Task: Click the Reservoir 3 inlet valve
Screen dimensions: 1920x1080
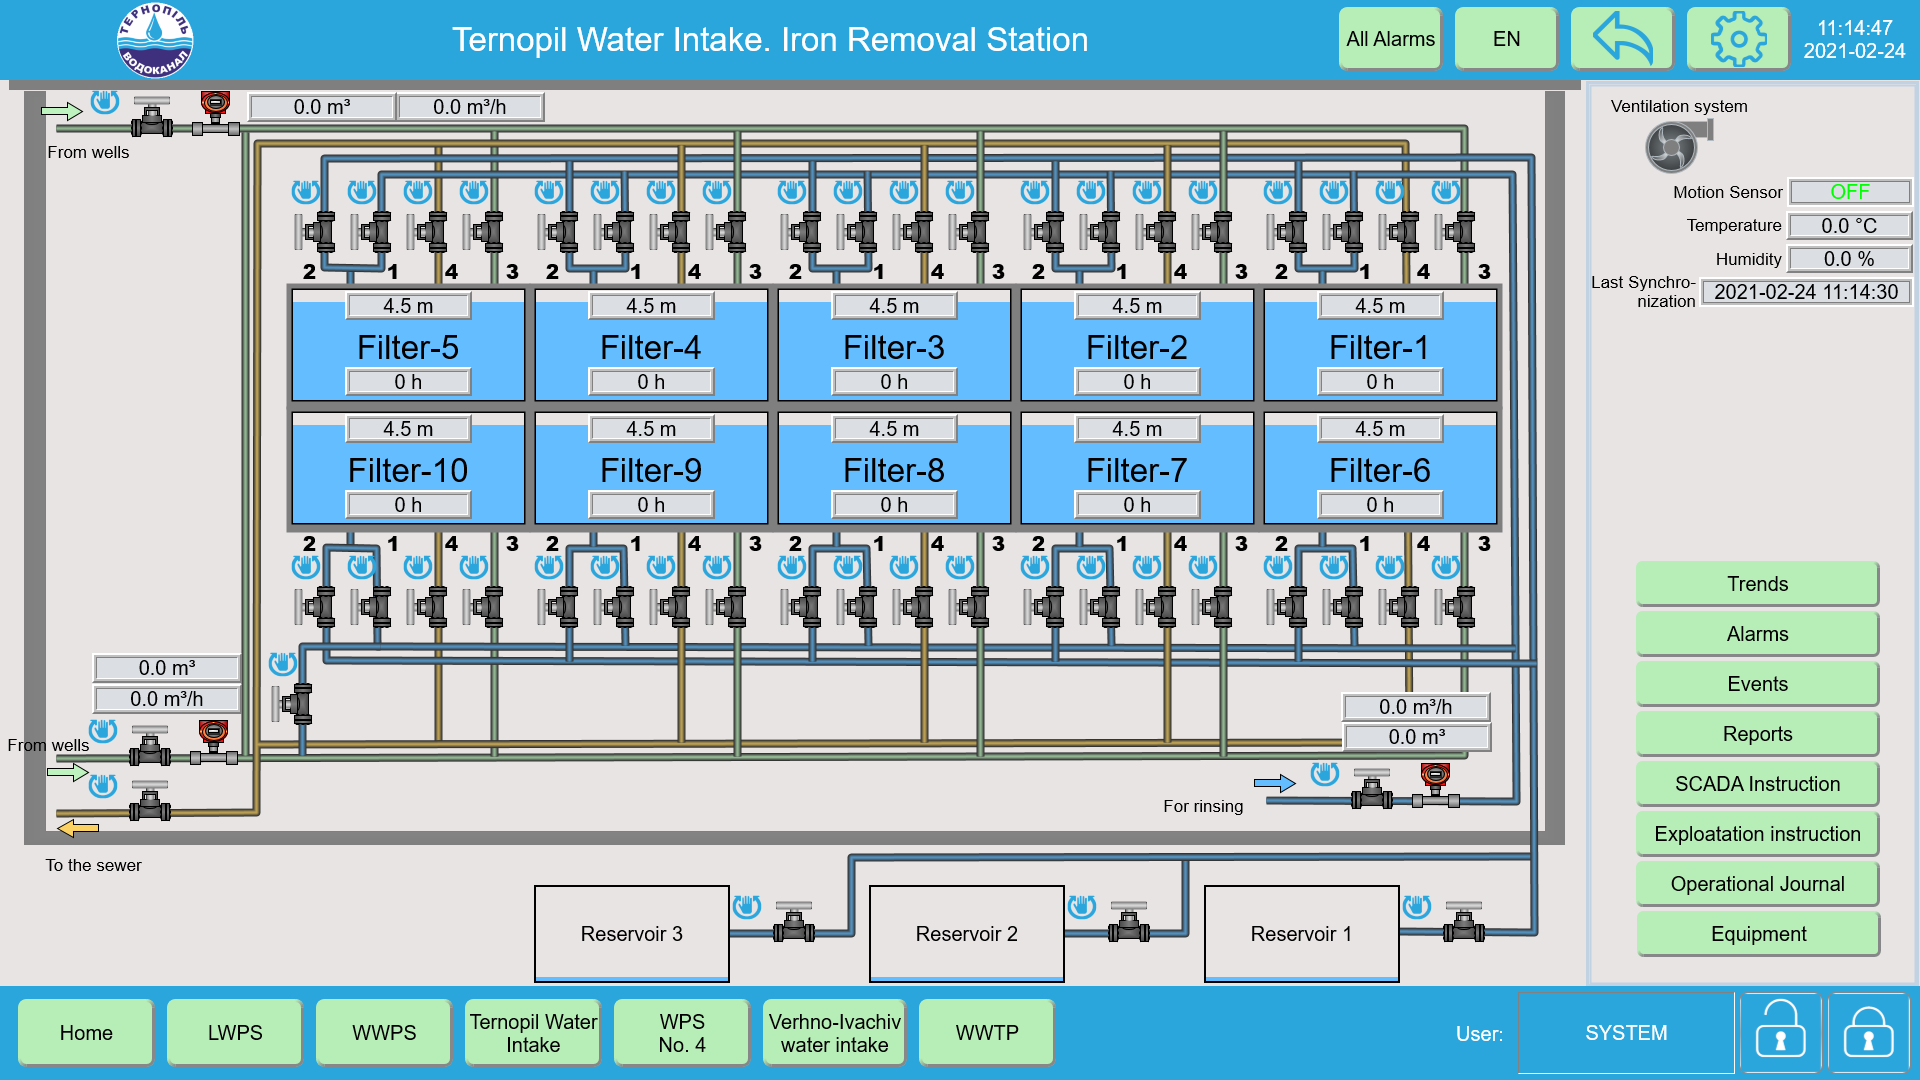Action: pyautogui.click(x=793, y=925)
